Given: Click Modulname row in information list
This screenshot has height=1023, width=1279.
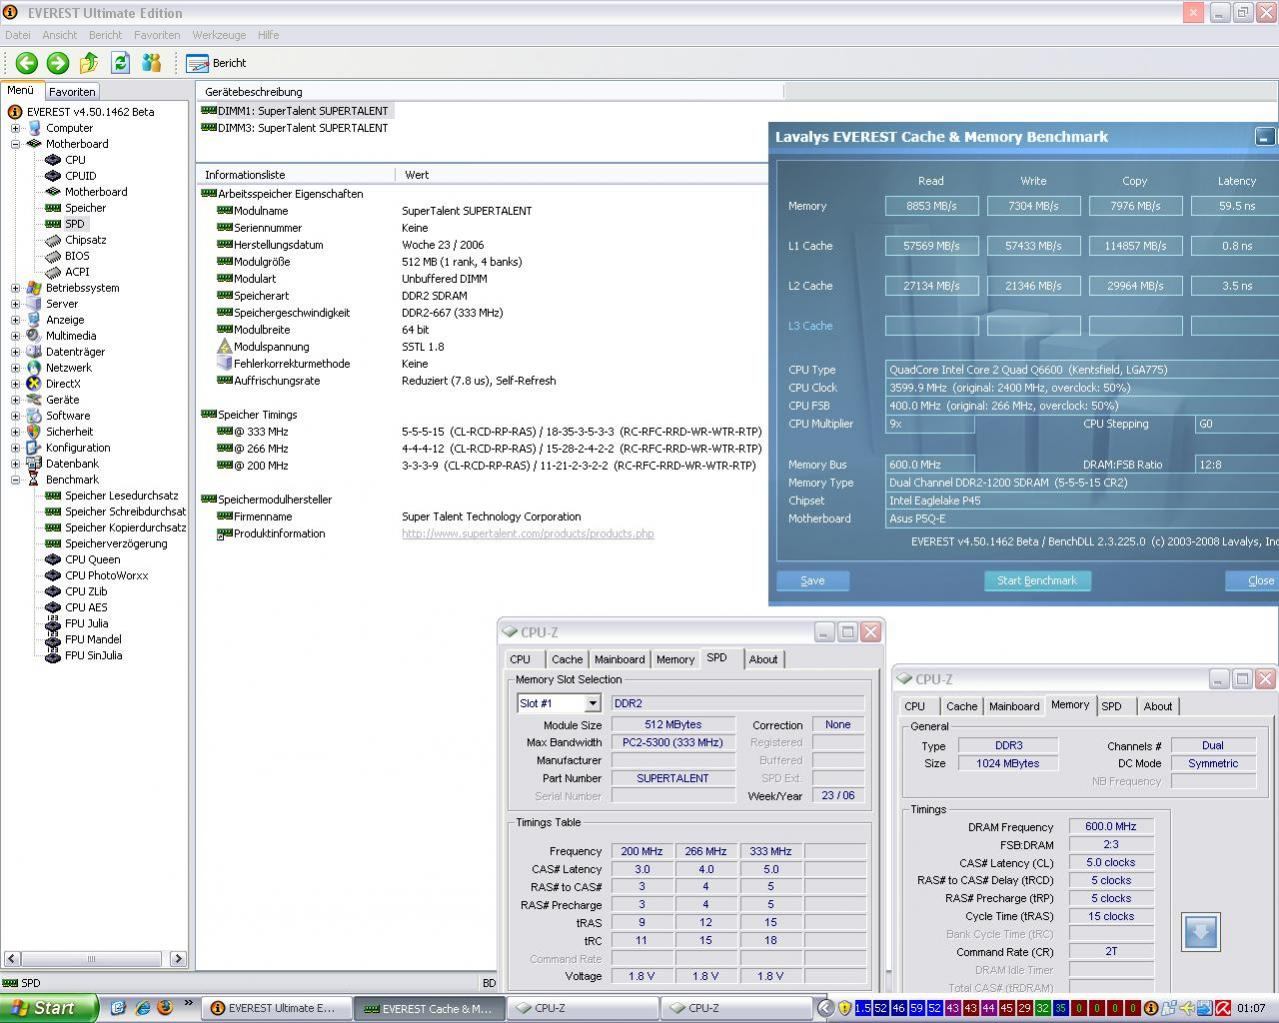Looking at the screenshot, I should coord(481,211).
